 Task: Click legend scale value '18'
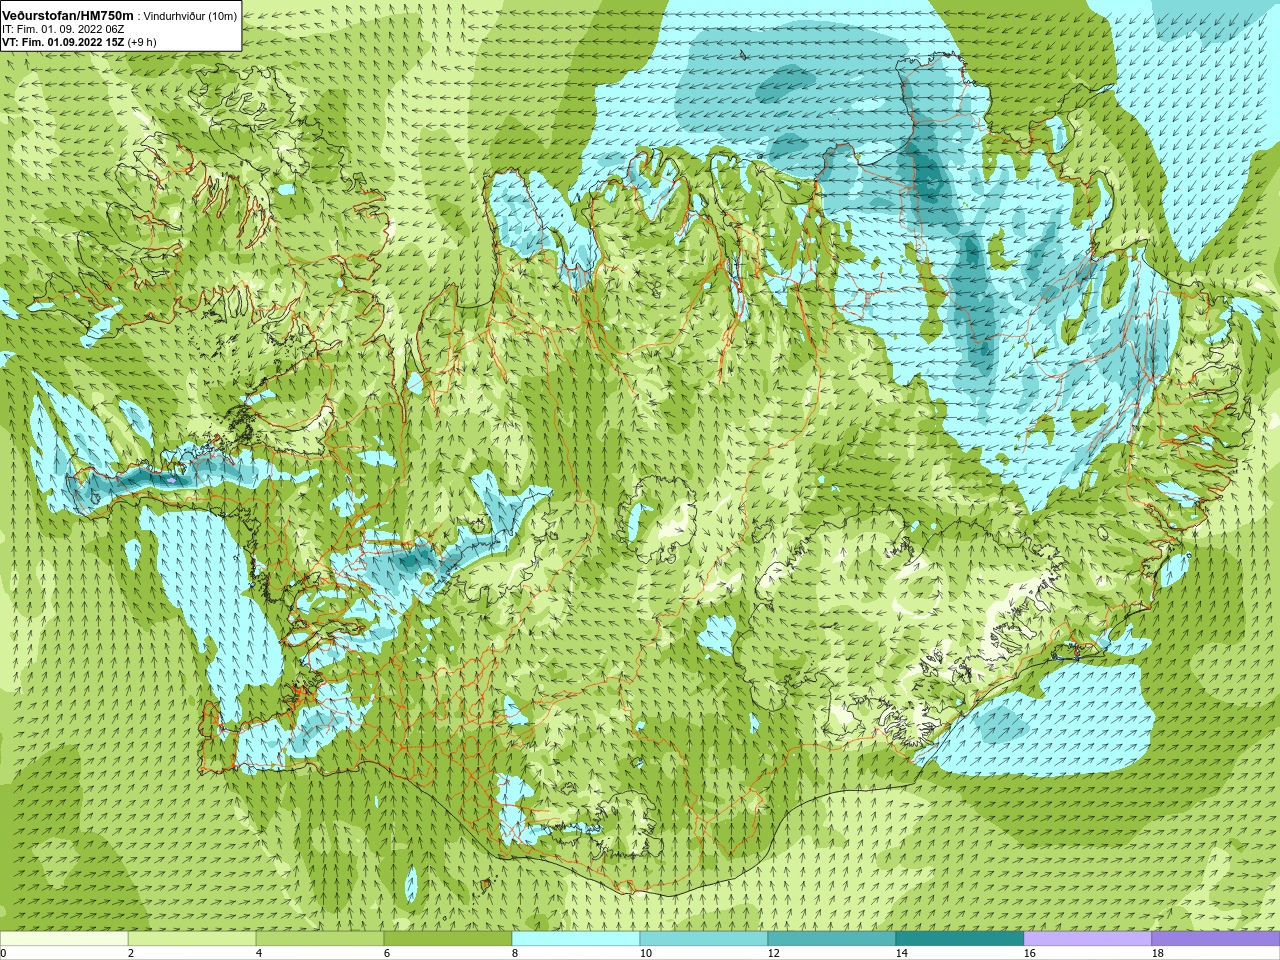(1157, 953)
